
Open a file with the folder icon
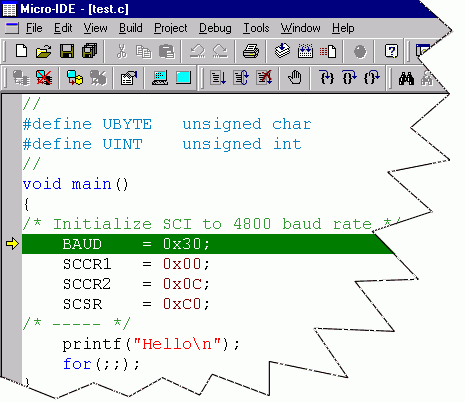pyautogui.click(x=44, y=51)
